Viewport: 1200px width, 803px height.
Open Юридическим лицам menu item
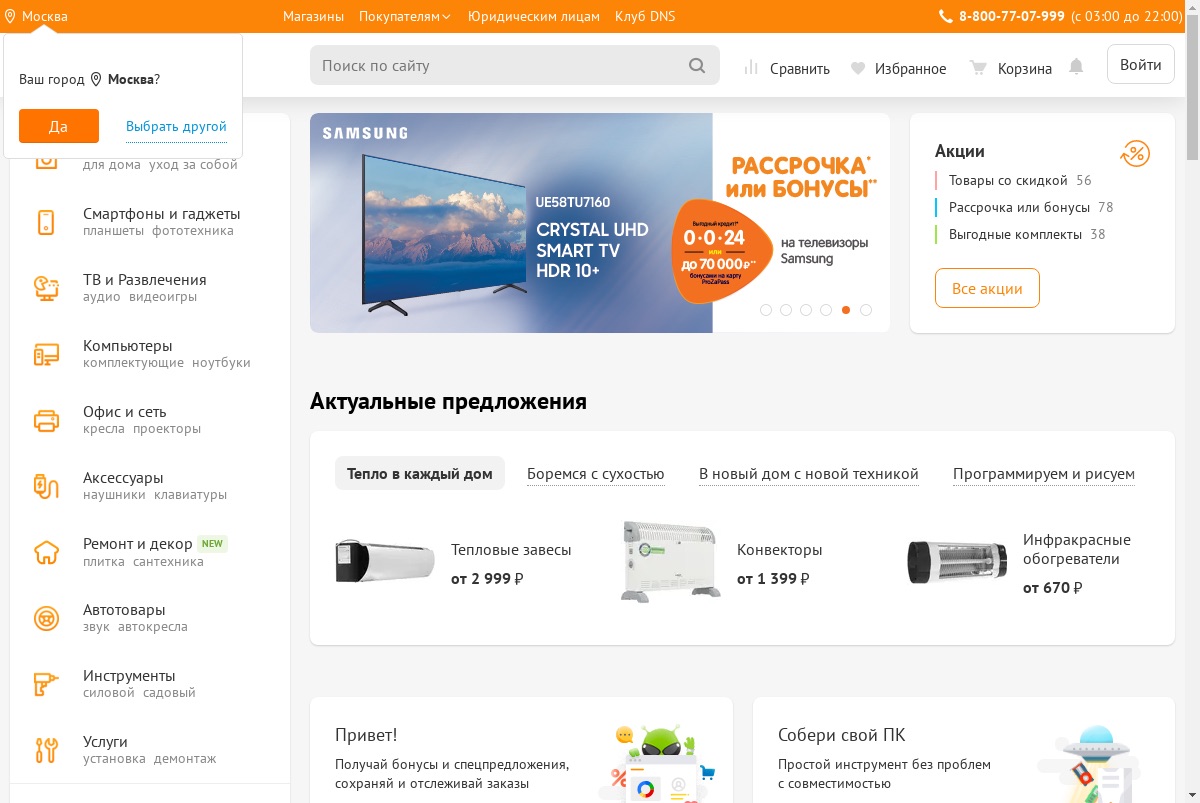click(x=534, y=16)
